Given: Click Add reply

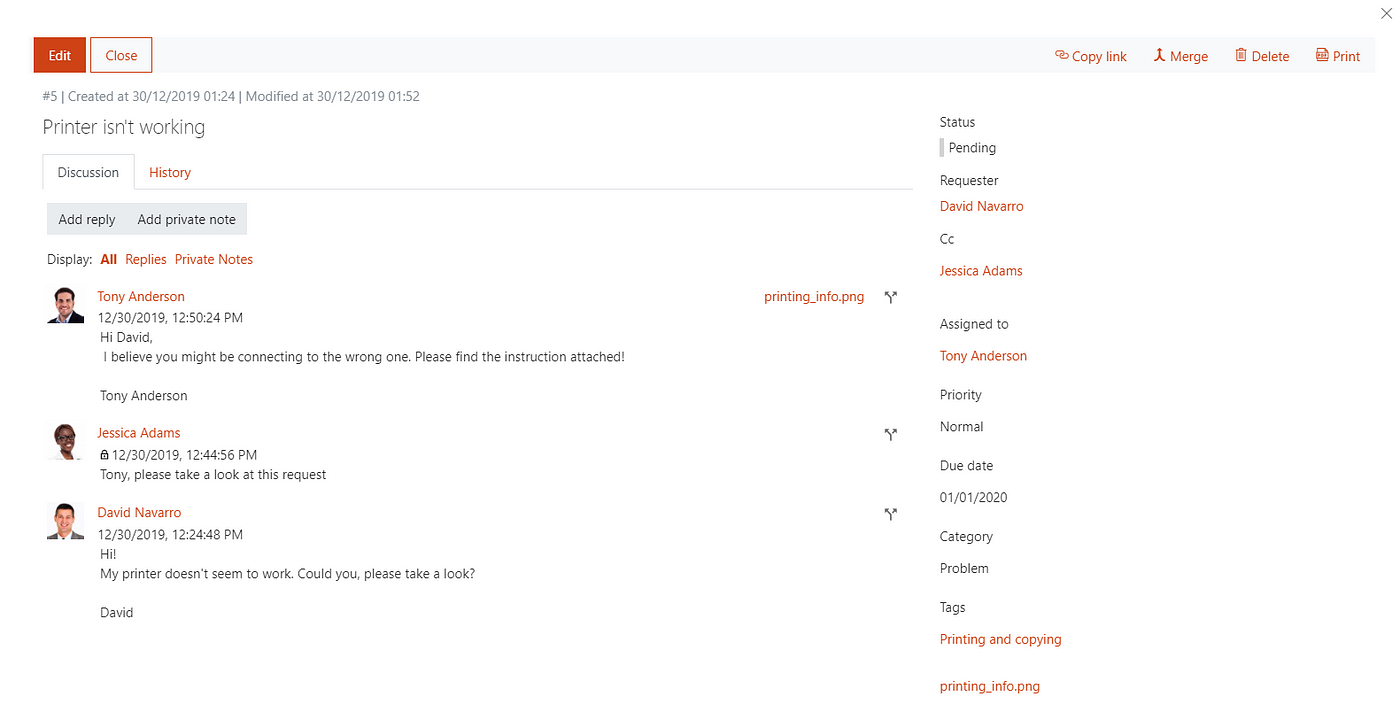Looking at the screenshot, I should click(87, 219).
